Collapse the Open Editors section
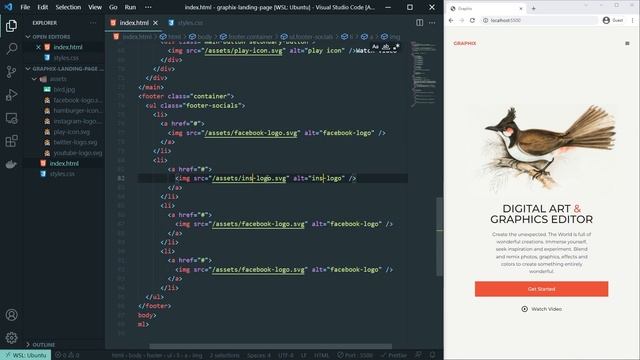This screenshot has width=640, height=360. pyautogui.click(x=48, y=37)
